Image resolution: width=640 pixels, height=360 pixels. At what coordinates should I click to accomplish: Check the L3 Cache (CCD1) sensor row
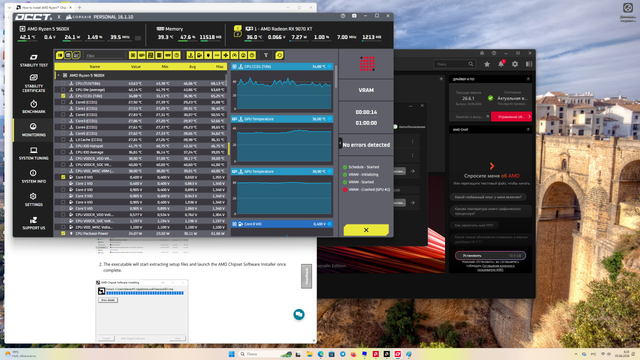pos(63,140)
